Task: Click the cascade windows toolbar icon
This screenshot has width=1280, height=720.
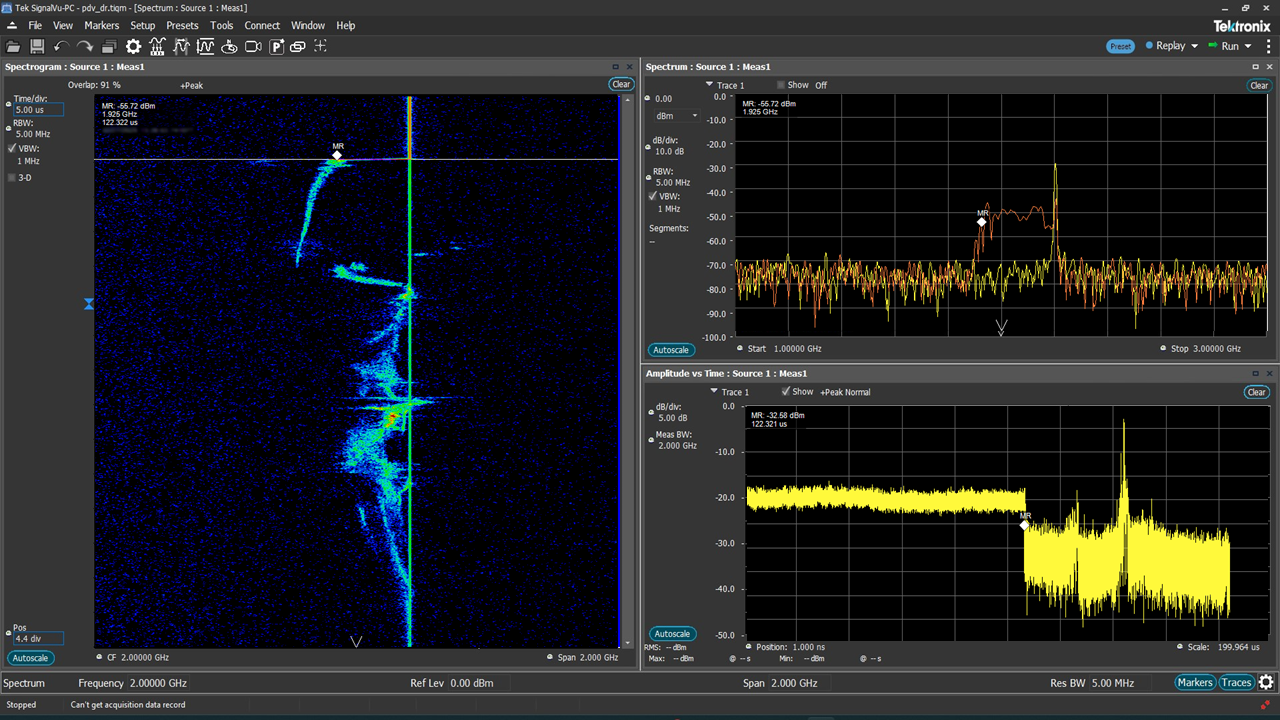Action: pos(108,46)
